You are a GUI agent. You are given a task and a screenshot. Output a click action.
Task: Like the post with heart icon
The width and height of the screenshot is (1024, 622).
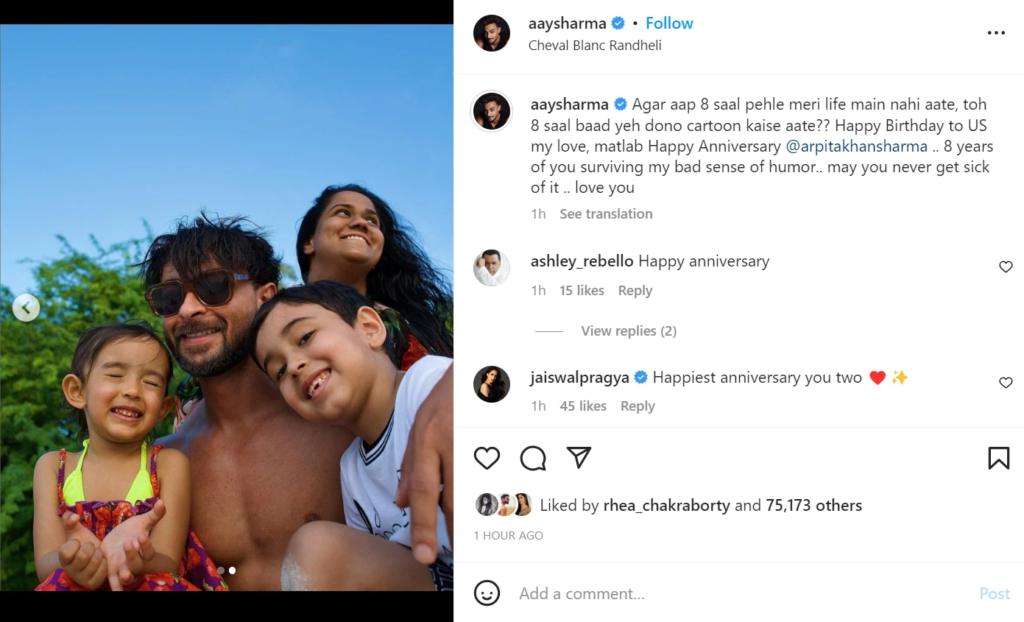tap(487, 458)
